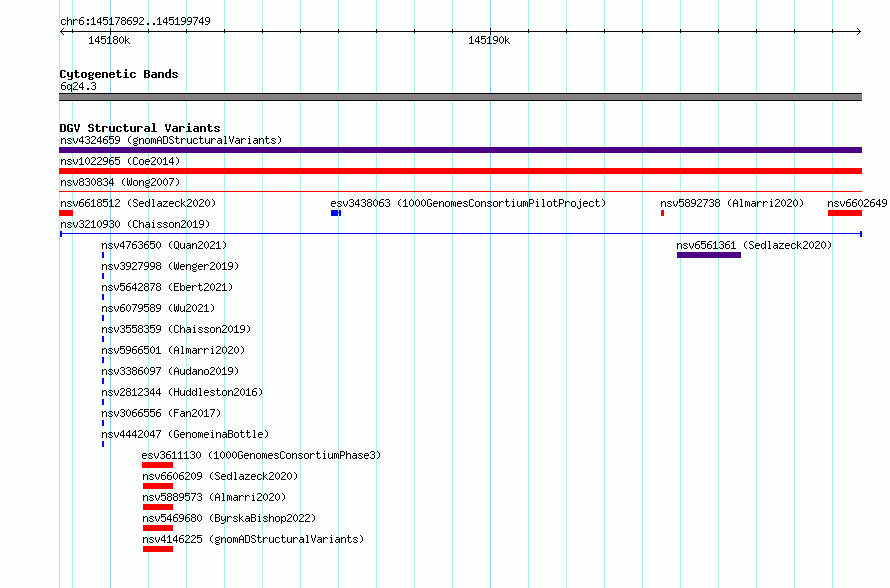Open esv3438063 1000GenomesConsortiumPilotProject label
890x588 pixels.
click(x=468, y=203)
